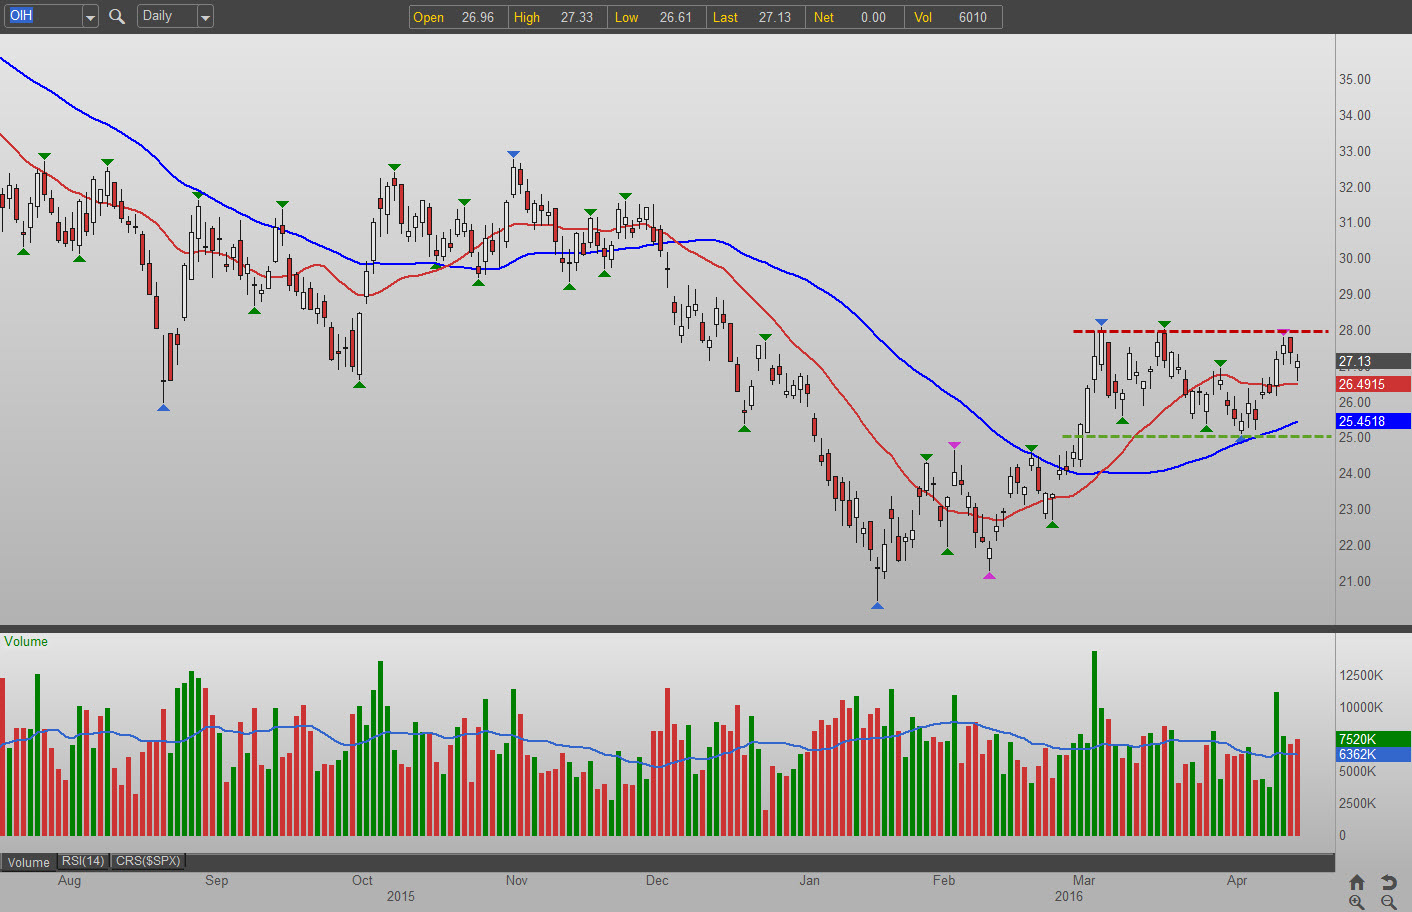Click the blue marker at January low
Viewport: 1412px width, 912px height.
(x=877, y=605)
